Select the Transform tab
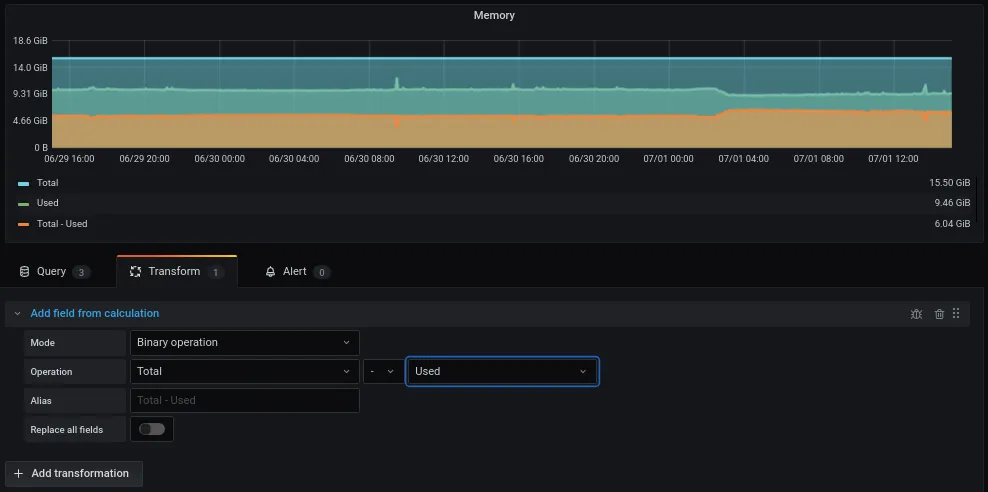Viewport: 988px width, 492px height. tap(176, 272)
